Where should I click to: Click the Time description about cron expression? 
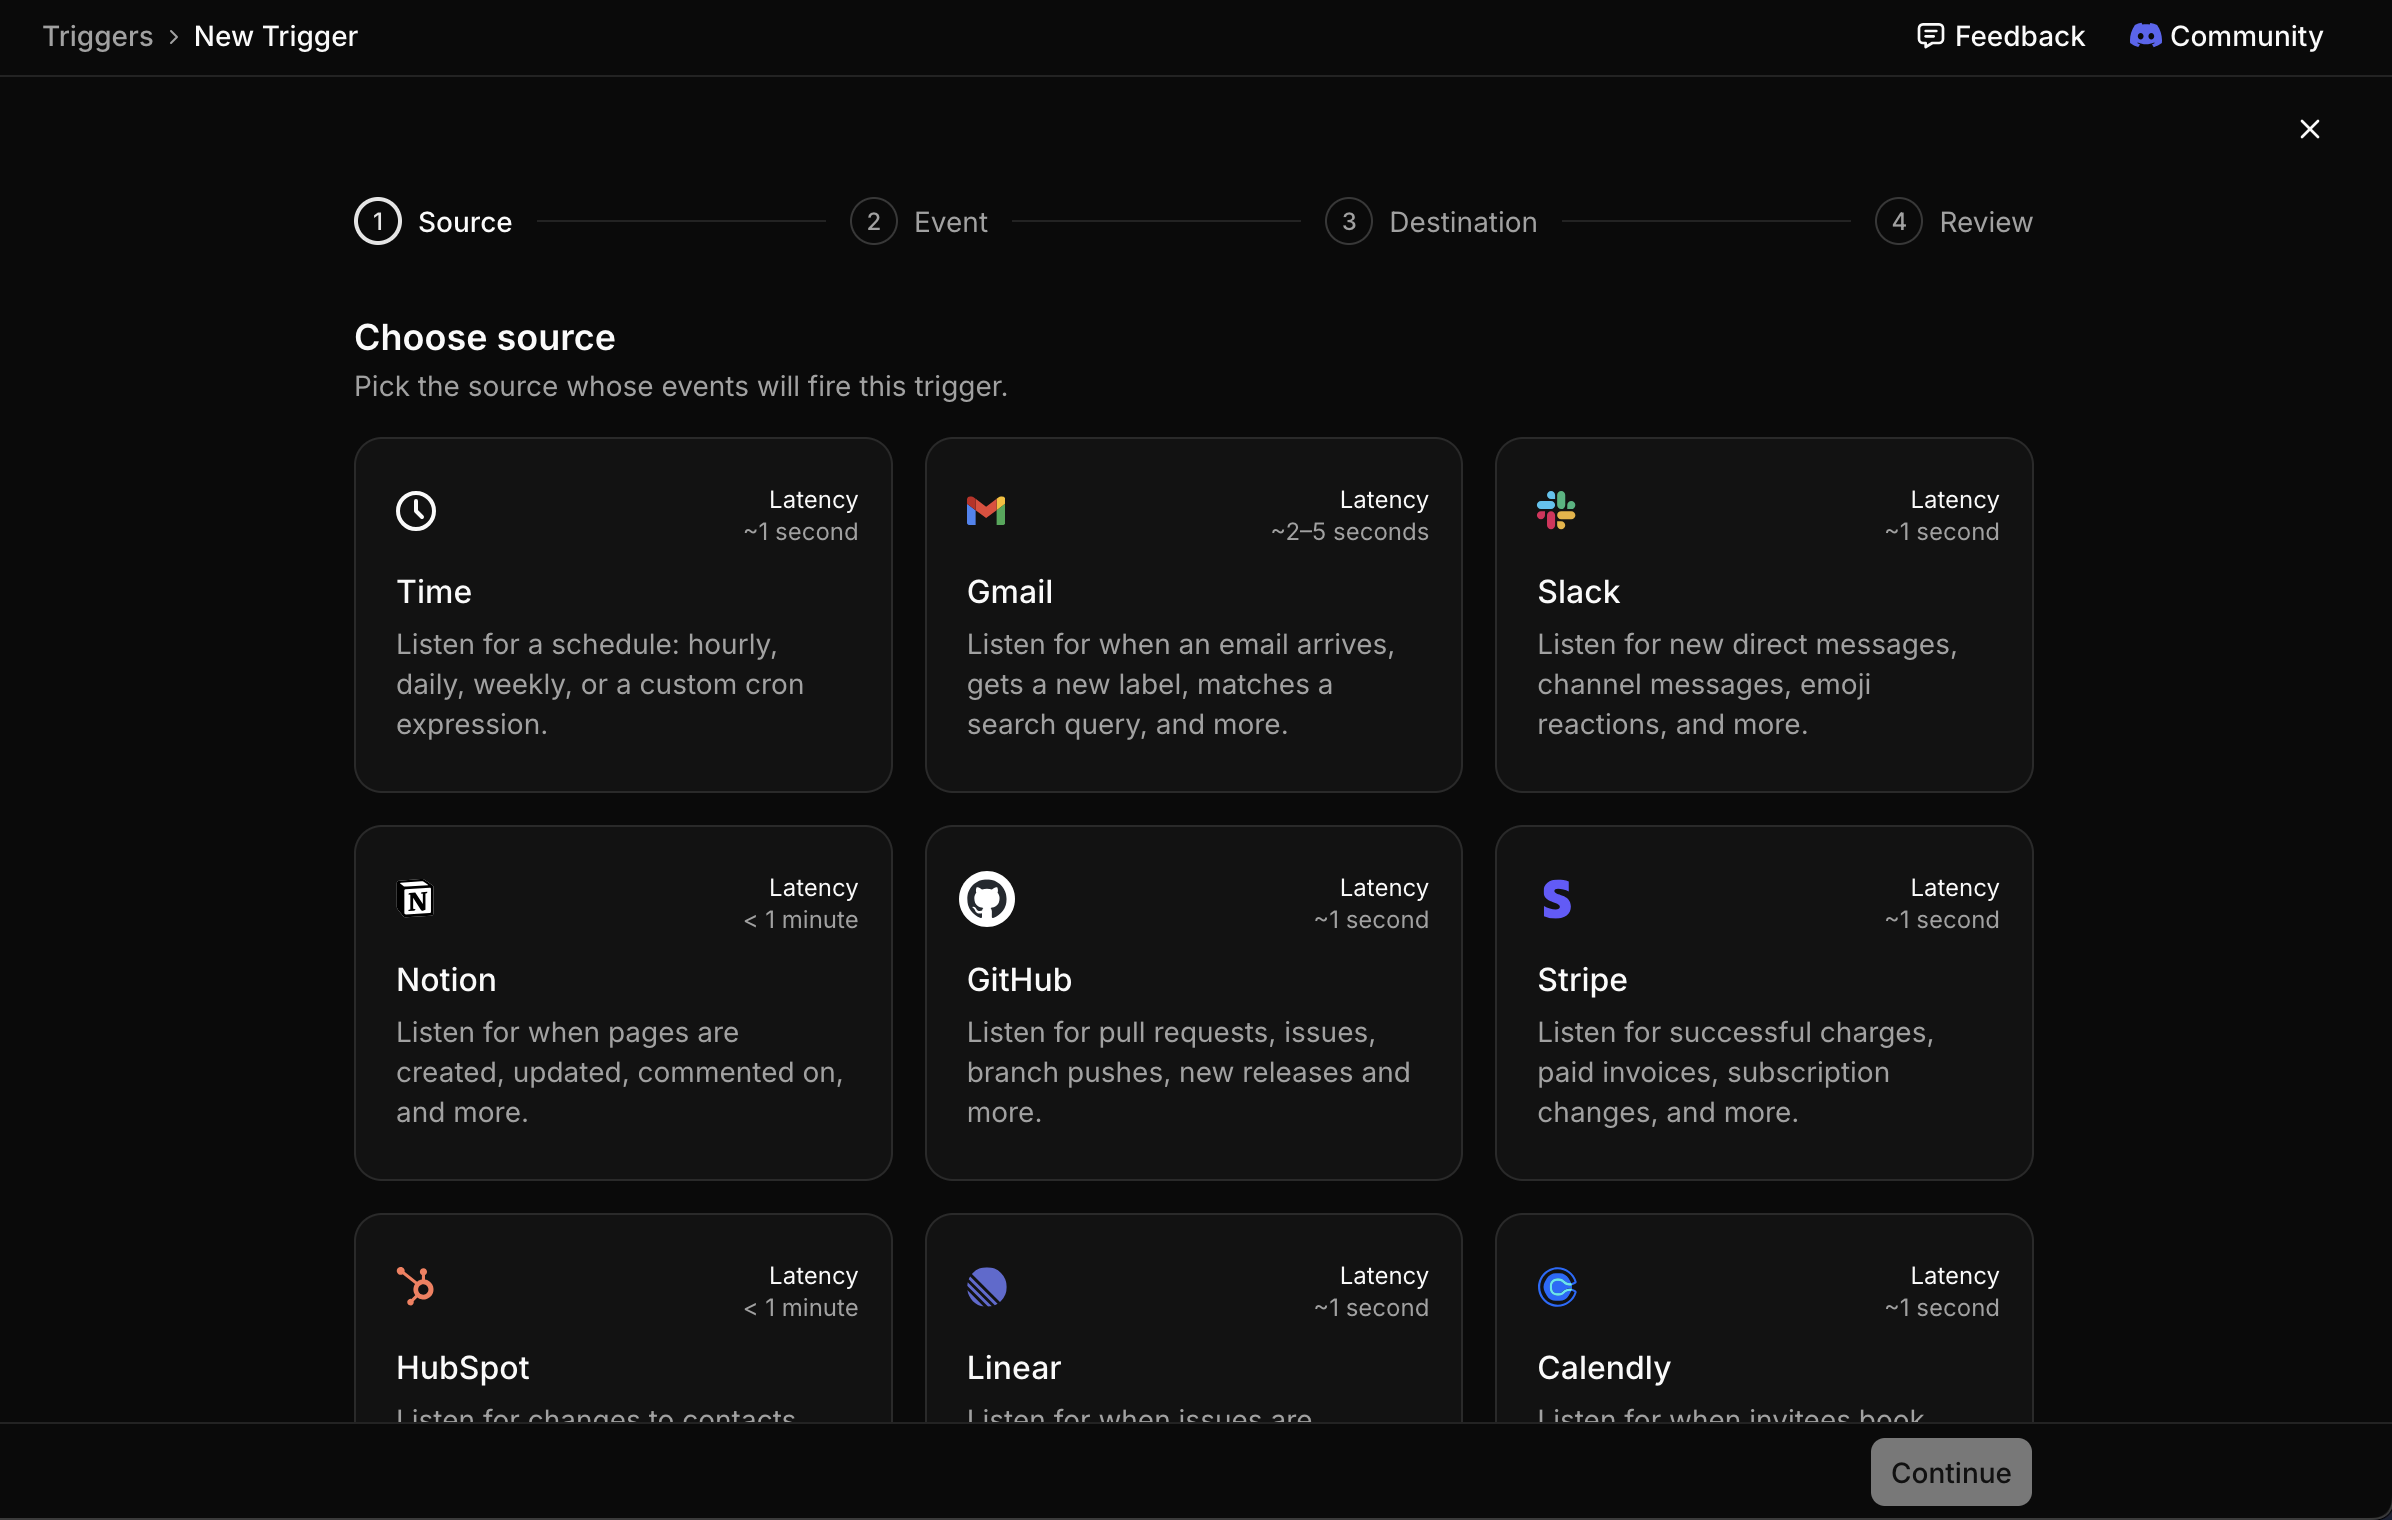(600, 684)
